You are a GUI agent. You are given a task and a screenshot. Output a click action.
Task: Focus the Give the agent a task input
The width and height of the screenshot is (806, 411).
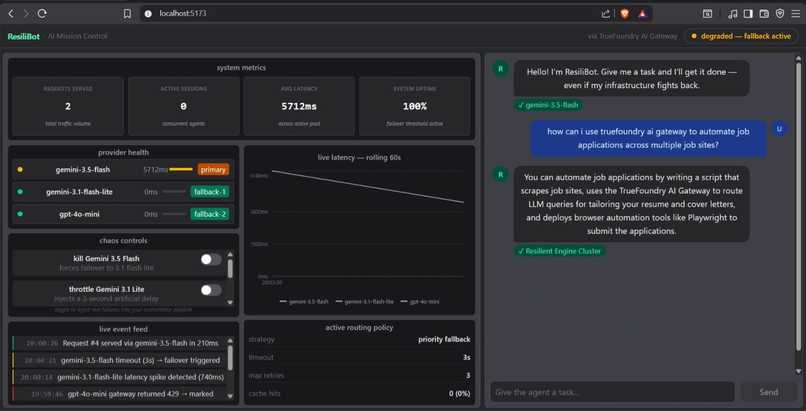pos(612,392)
